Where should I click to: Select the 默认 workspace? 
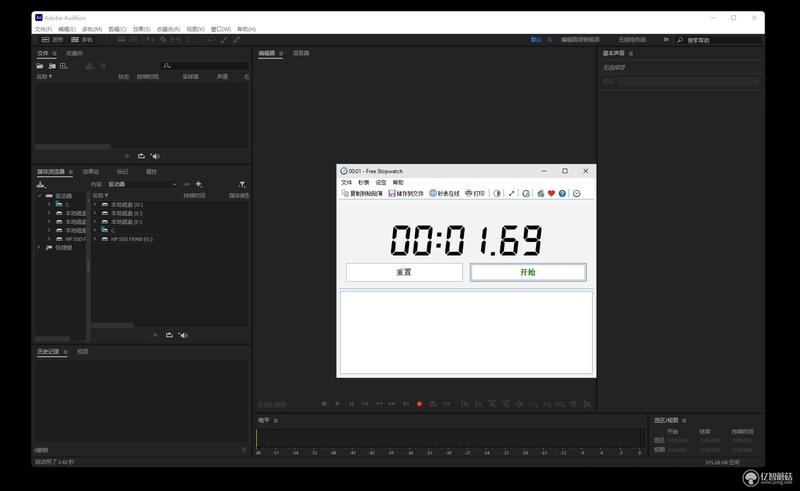536,40
